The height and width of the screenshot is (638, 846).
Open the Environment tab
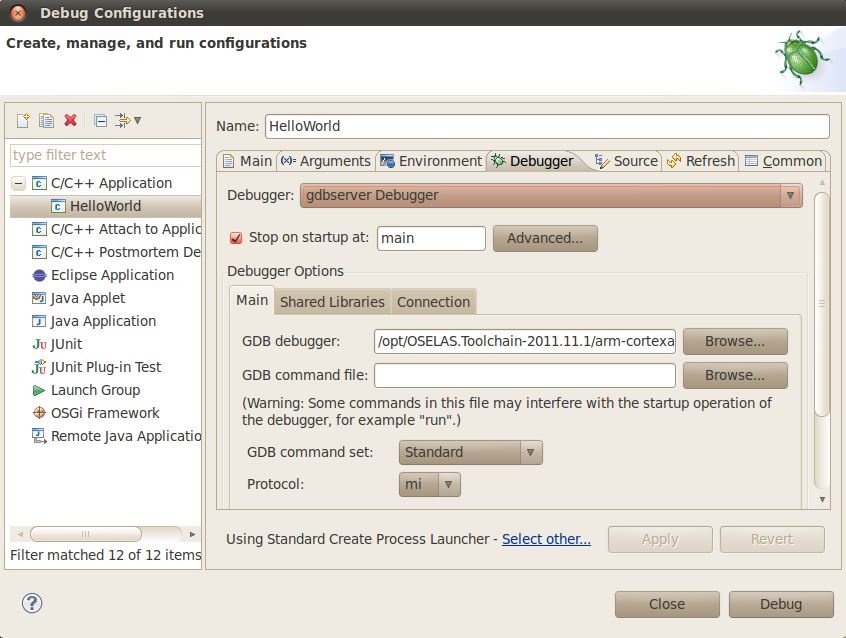pos(431,161)
